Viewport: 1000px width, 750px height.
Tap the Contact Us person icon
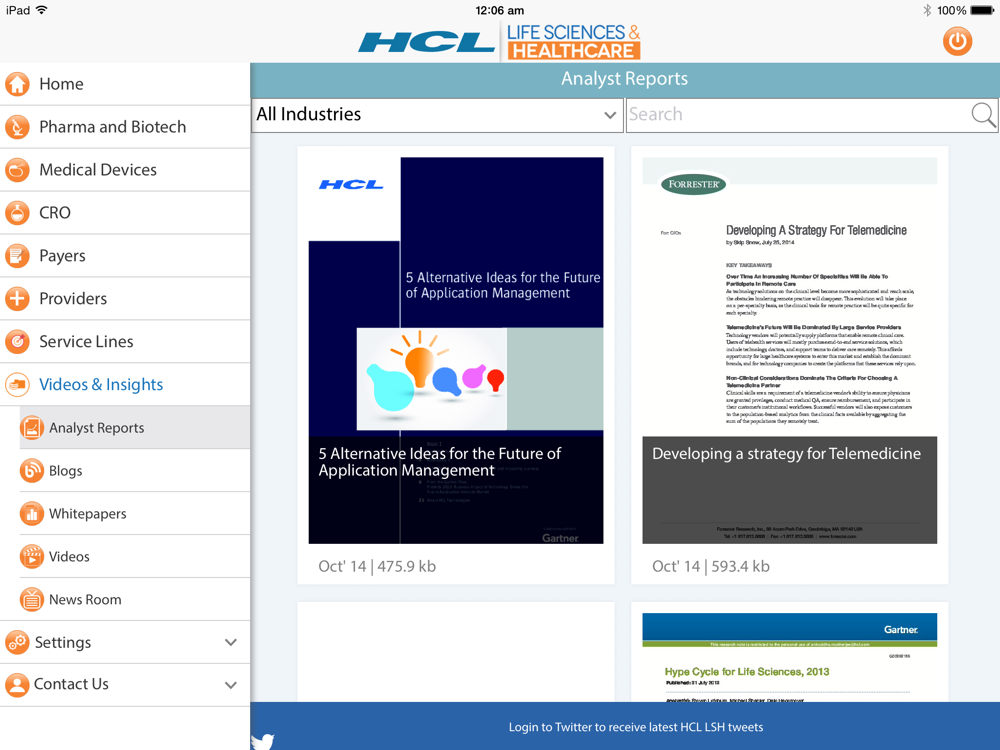click(17, 685)
